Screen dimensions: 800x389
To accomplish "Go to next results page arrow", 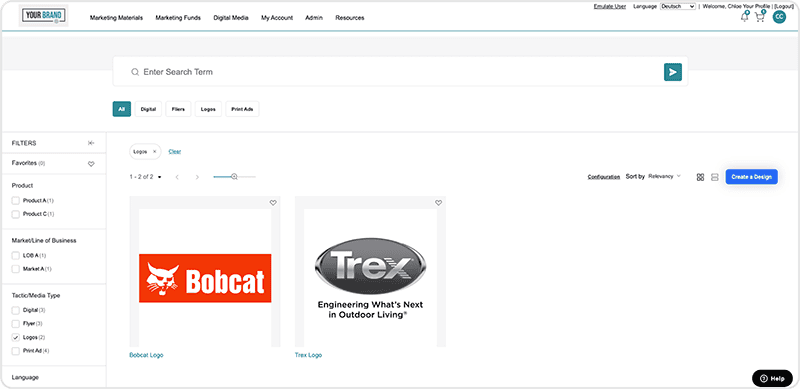I will coord(197,177).
